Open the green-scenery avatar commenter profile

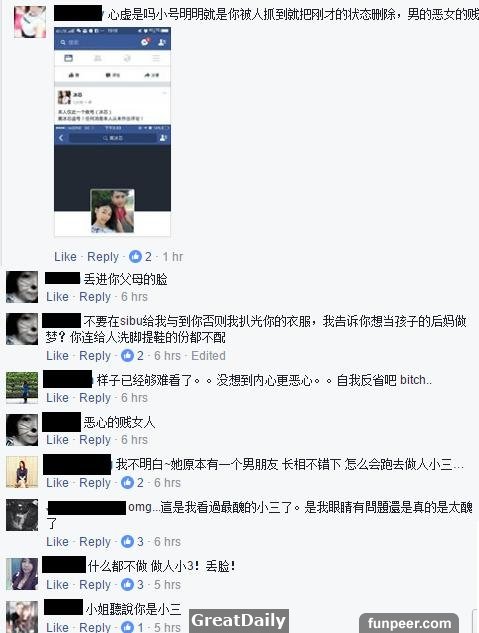[x=22, y=388]
